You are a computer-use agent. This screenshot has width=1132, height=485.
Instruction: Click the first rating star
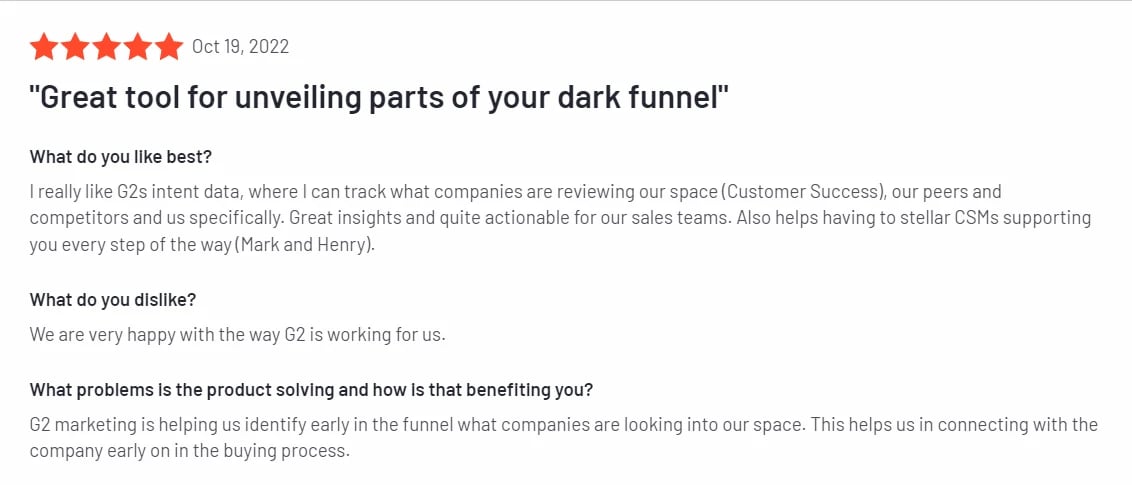43,47
